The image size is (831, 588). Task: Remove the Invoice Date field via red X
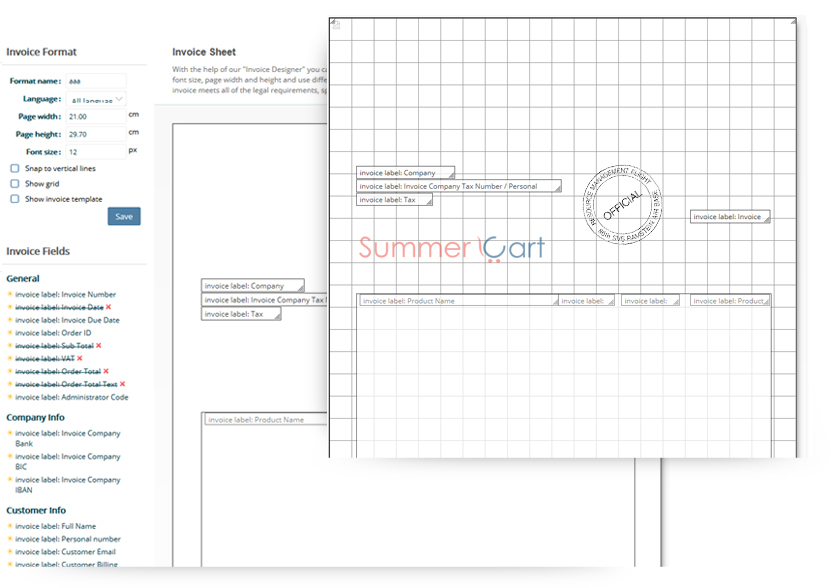pos(108,307)
